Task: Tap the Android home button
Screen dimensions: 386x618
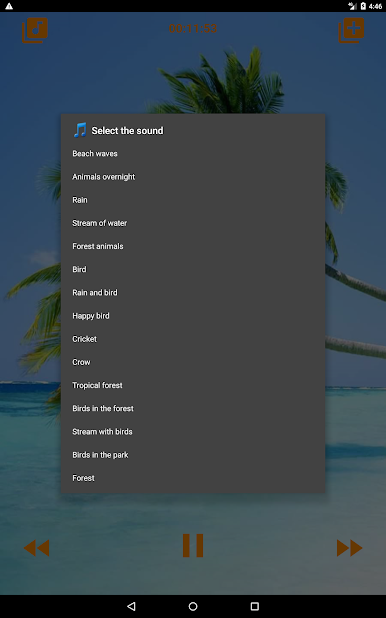Action: point(193,606)
